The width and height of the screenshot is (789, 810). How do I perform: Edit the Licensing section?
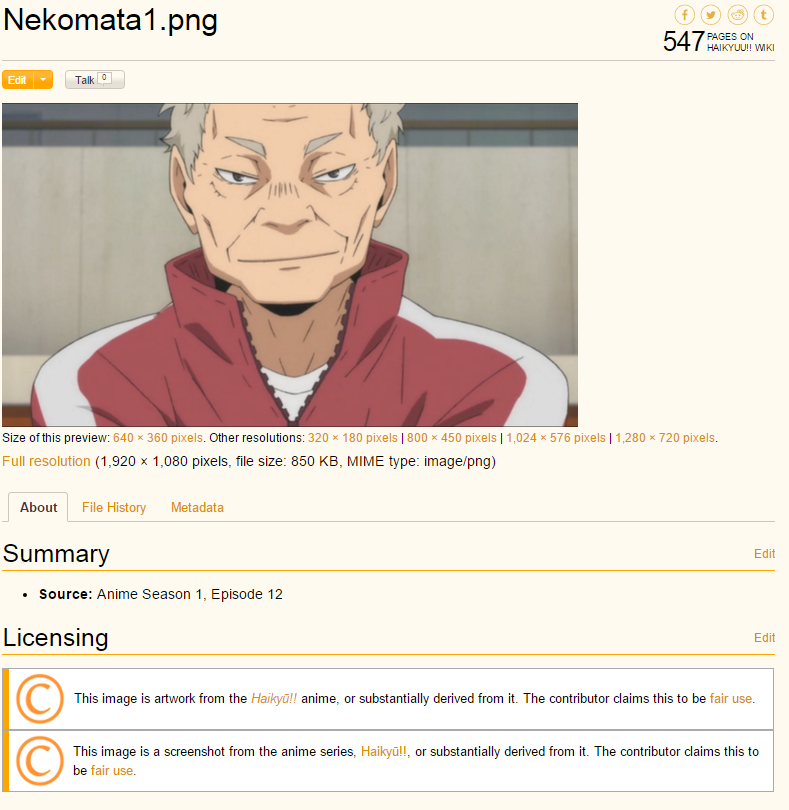(764, 638)
